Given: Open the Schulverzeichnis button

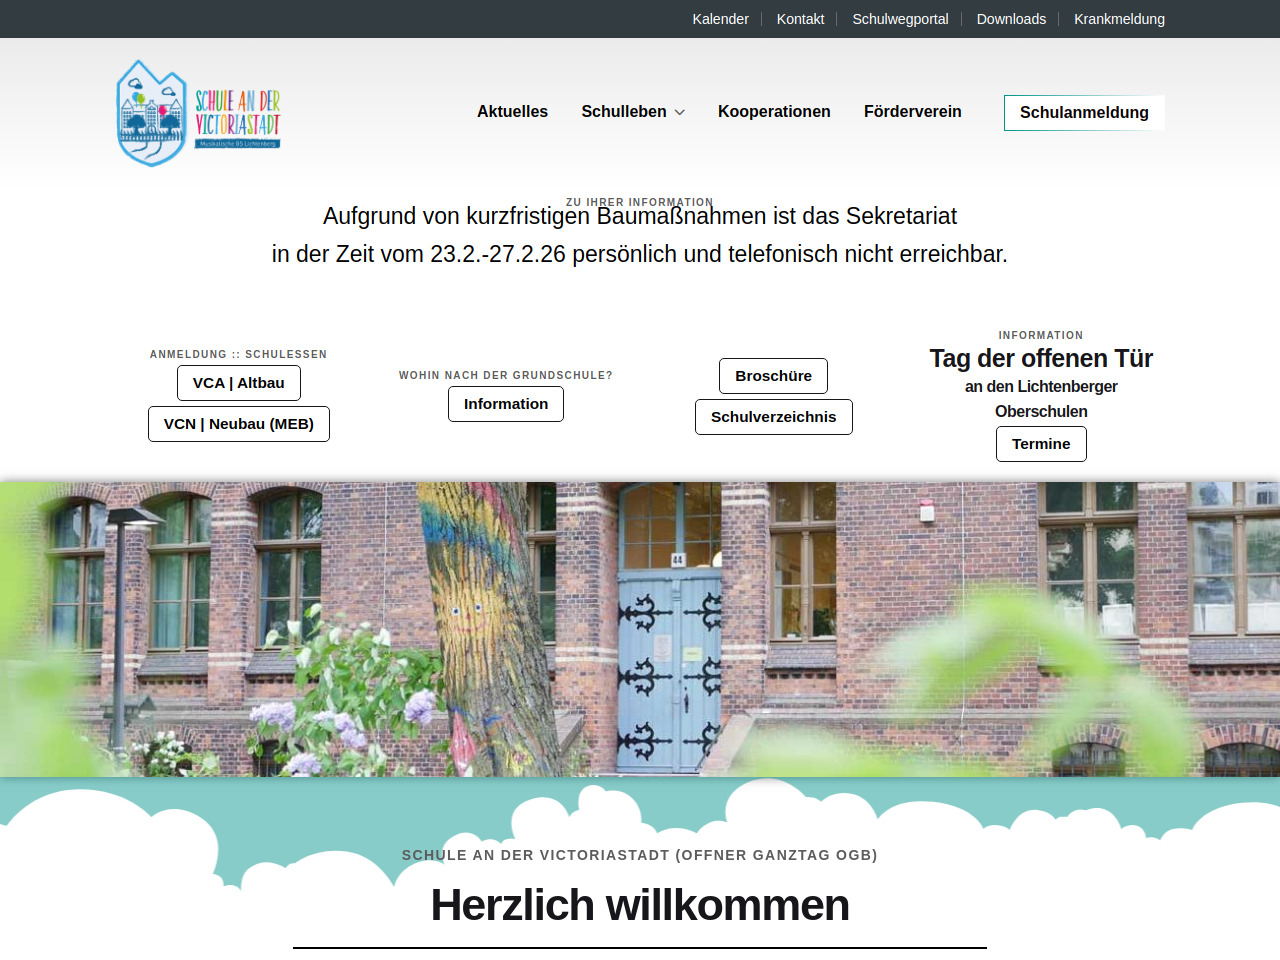Looking at the screenshot, I should tap(773, 417).
